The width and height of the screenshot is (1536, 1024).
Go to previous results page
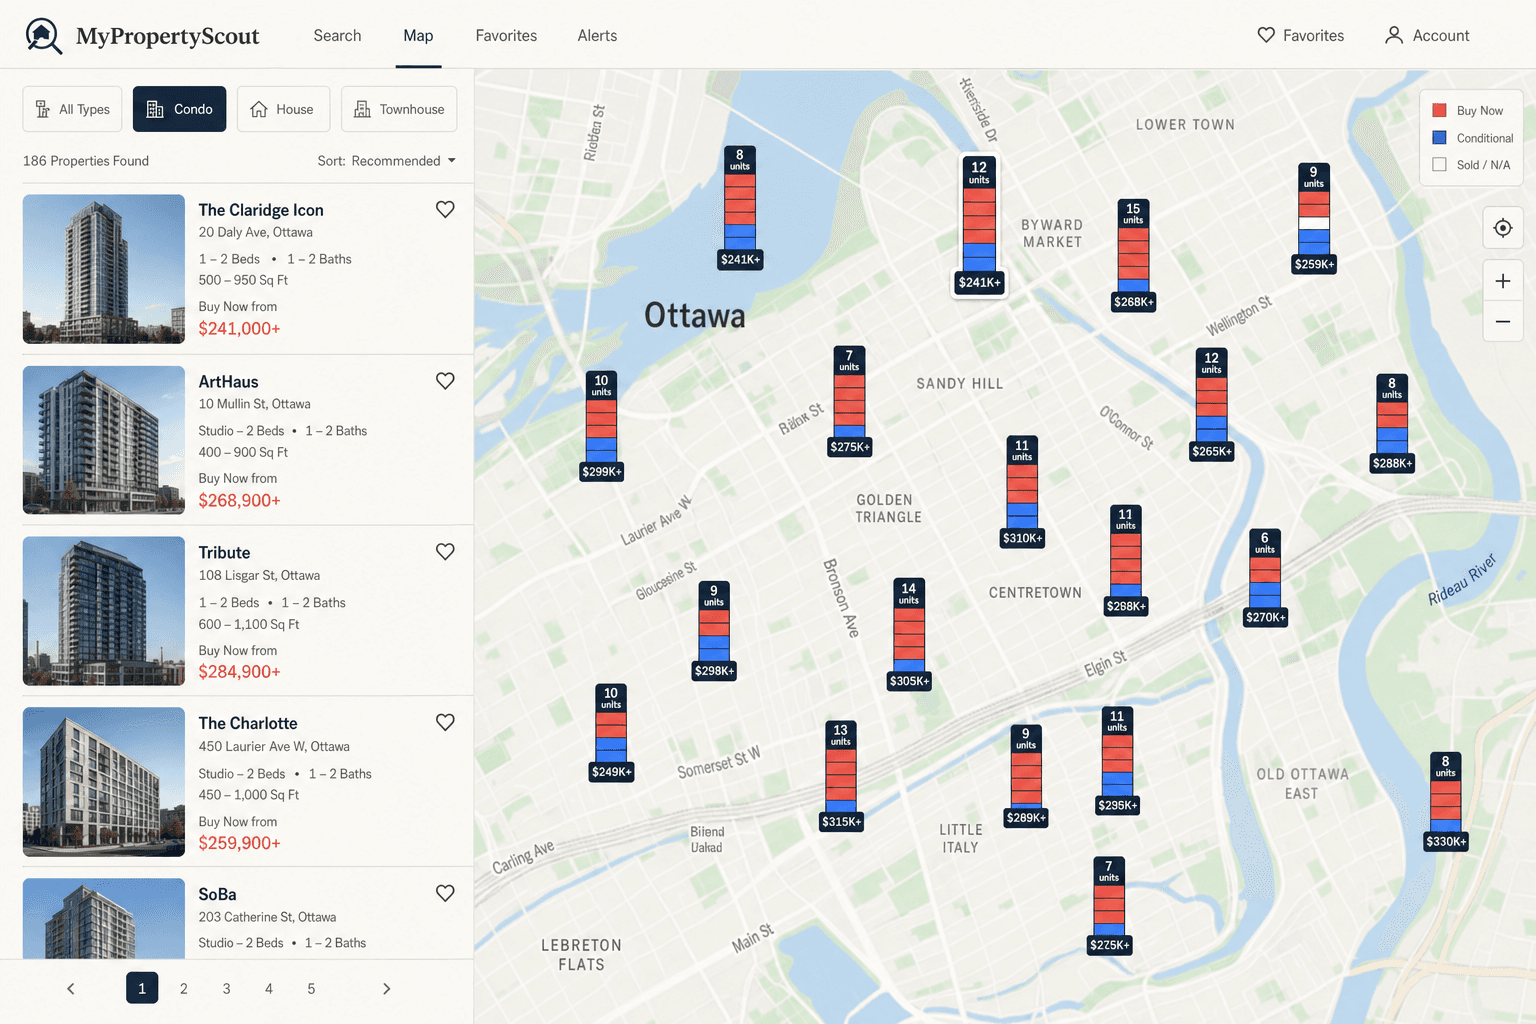[71, 989]
